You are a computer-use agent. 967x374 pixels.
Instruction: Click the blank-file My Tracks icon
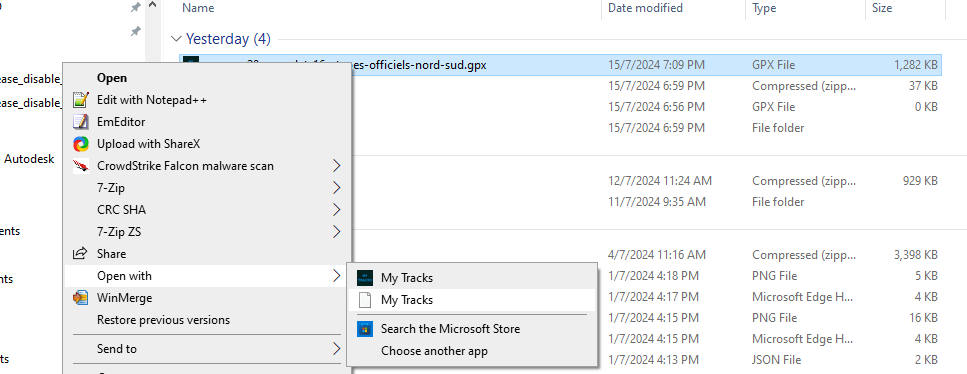tap(365, 300)
